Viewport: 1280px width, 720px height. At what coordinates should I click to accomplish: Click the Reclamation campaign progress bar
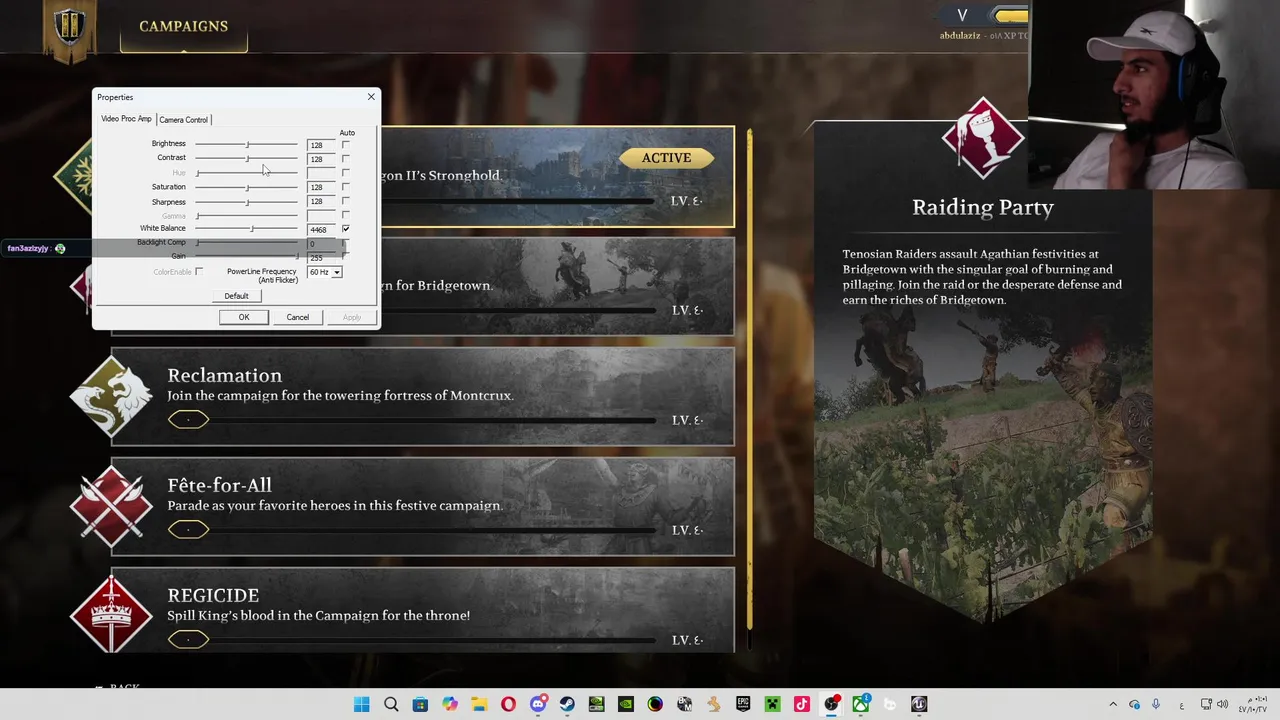[x=412, y=420]
